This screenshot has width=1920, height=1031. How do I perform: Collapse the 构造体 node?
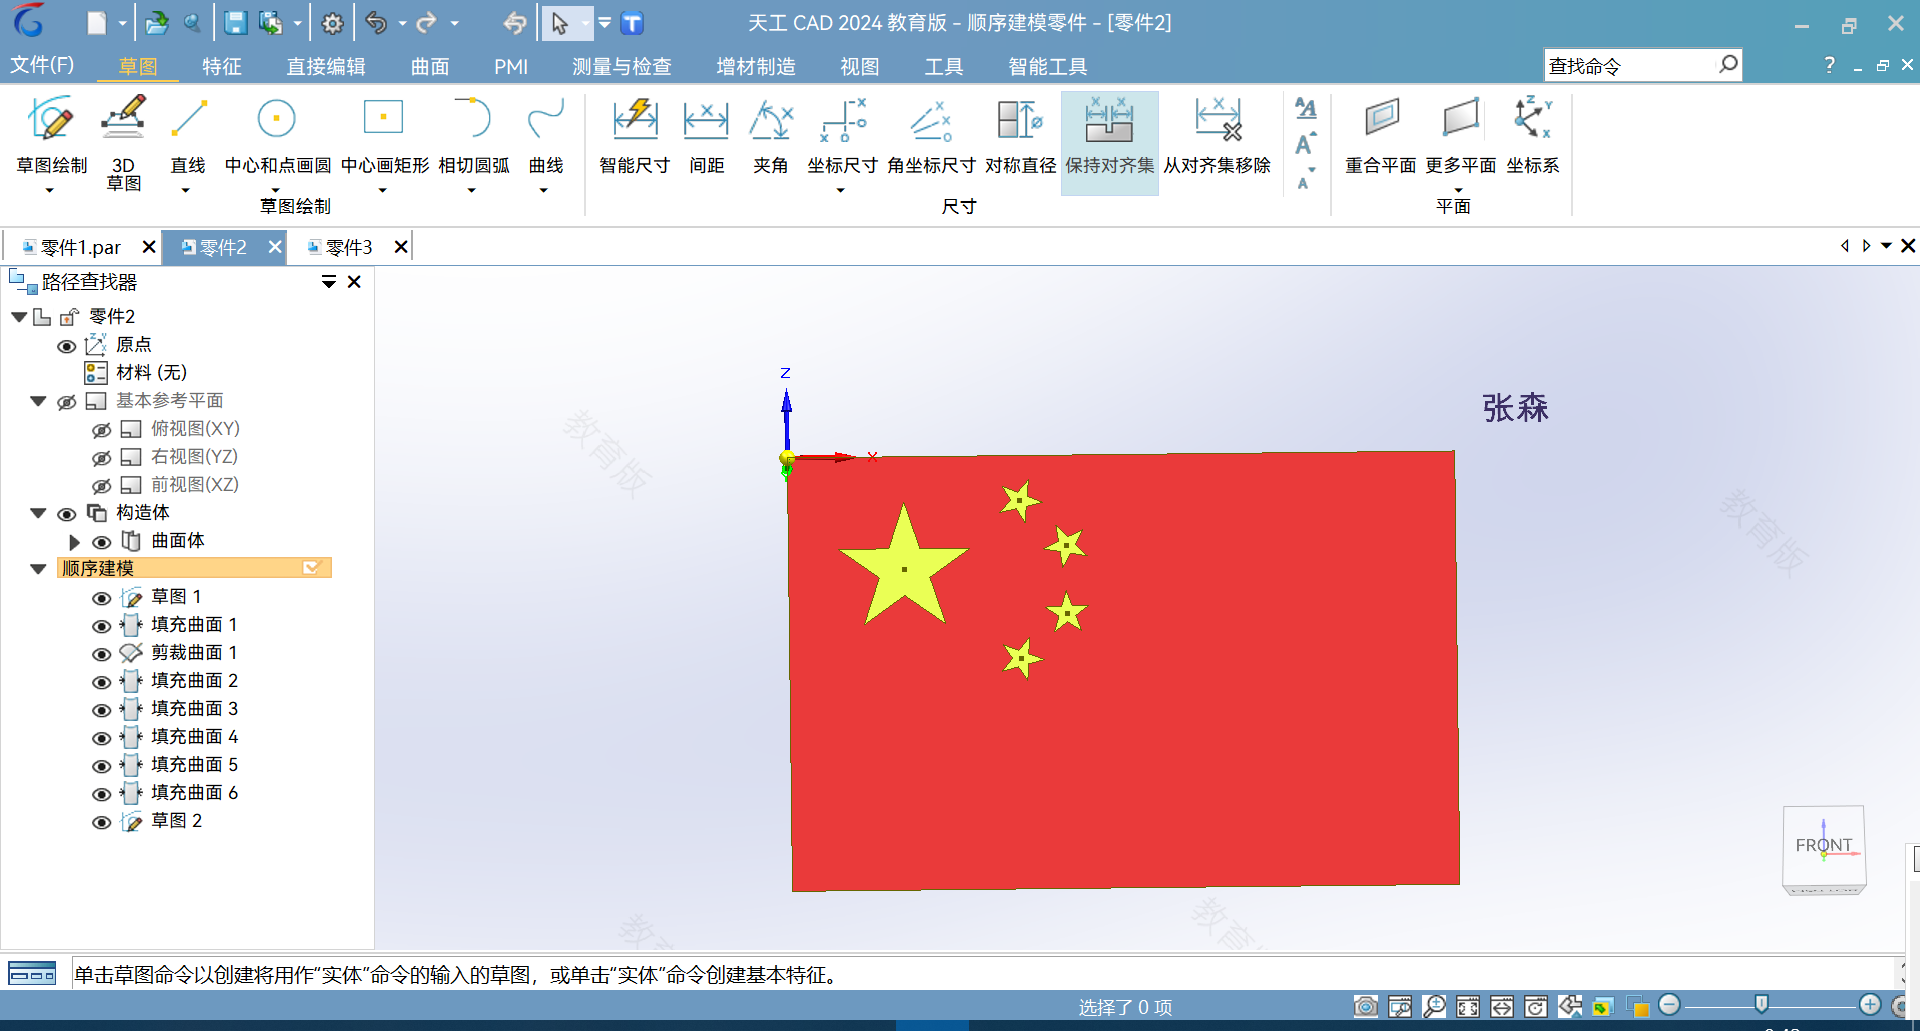[x=38, y=513]
